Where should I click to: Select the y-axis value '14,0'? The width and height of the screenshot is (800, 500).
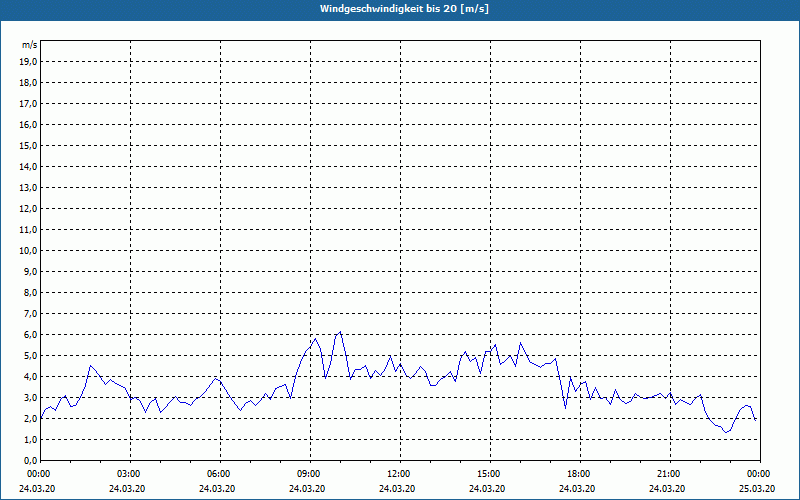[28, 166]
